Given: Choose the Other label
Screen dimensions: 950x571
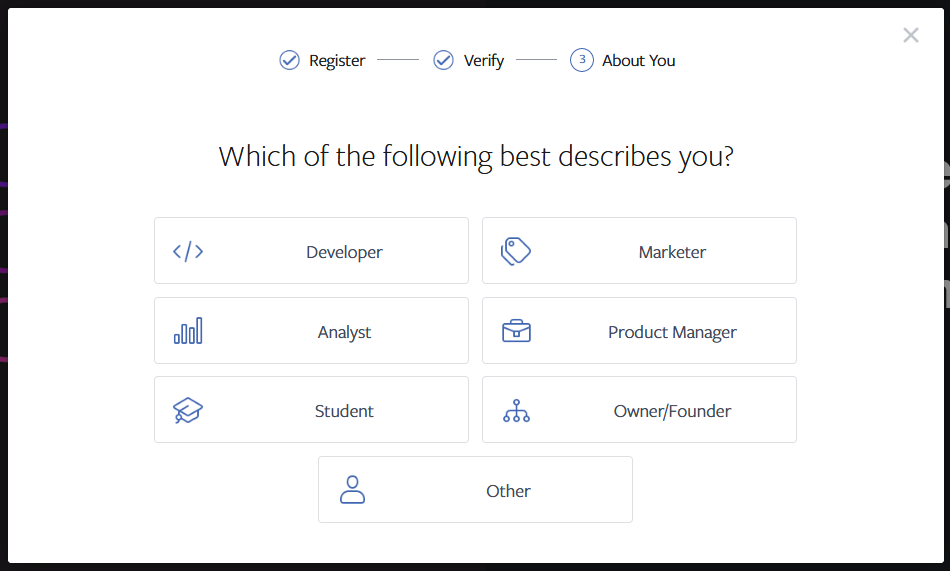Looking at the screenshot, I should click(508, 491).
